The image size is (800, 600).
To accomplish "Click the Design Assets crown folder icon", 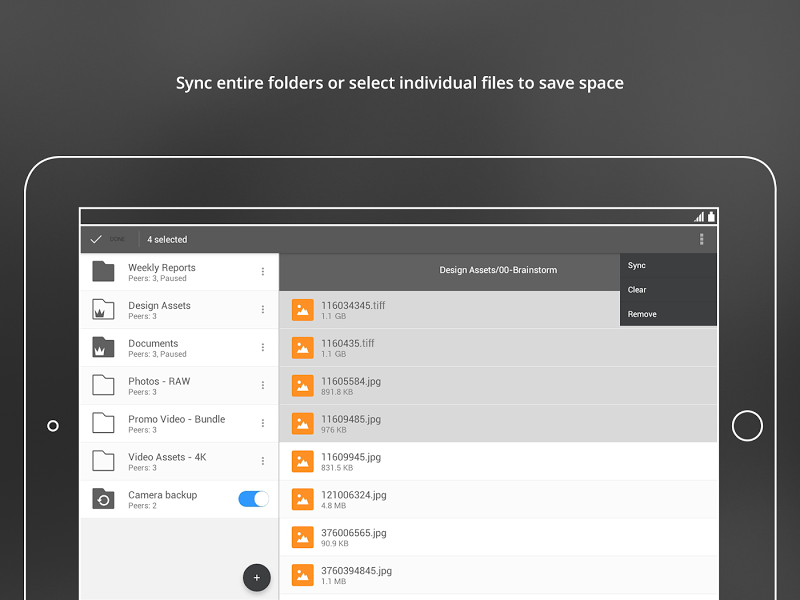I will (x=103, y=309).
